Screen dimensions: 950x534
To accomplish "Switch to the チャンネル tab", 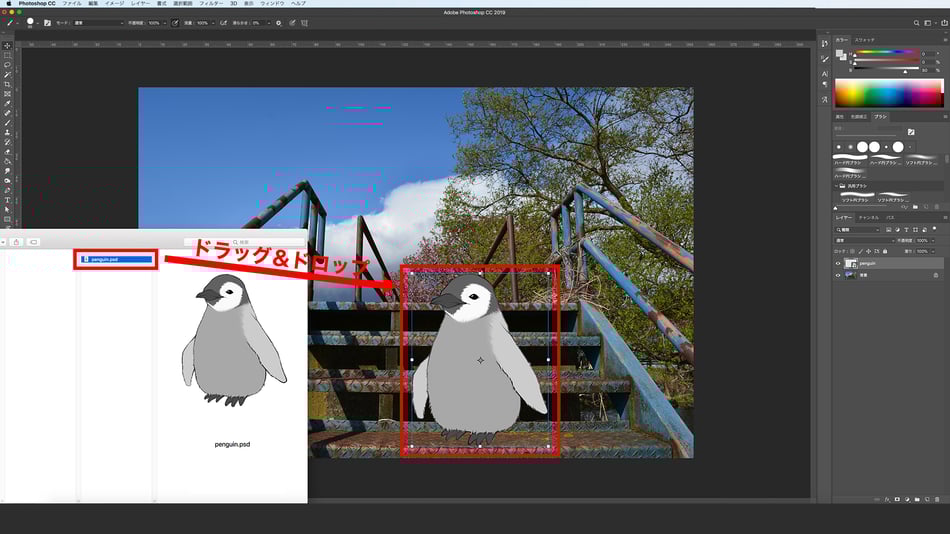I will click(x=869, y=217).
